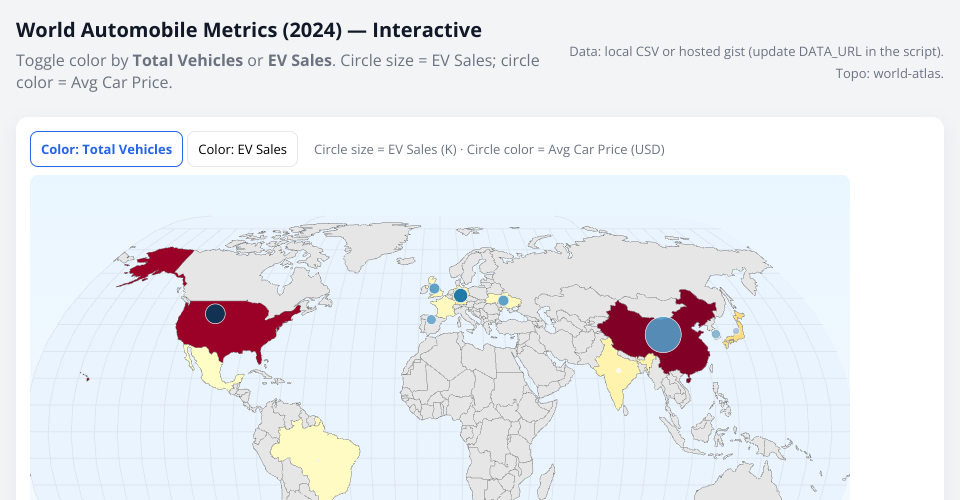The height and width of the screenshot is (500, 960).
Task: Click the large EV sales circle on China
Action: click(662, 334)
